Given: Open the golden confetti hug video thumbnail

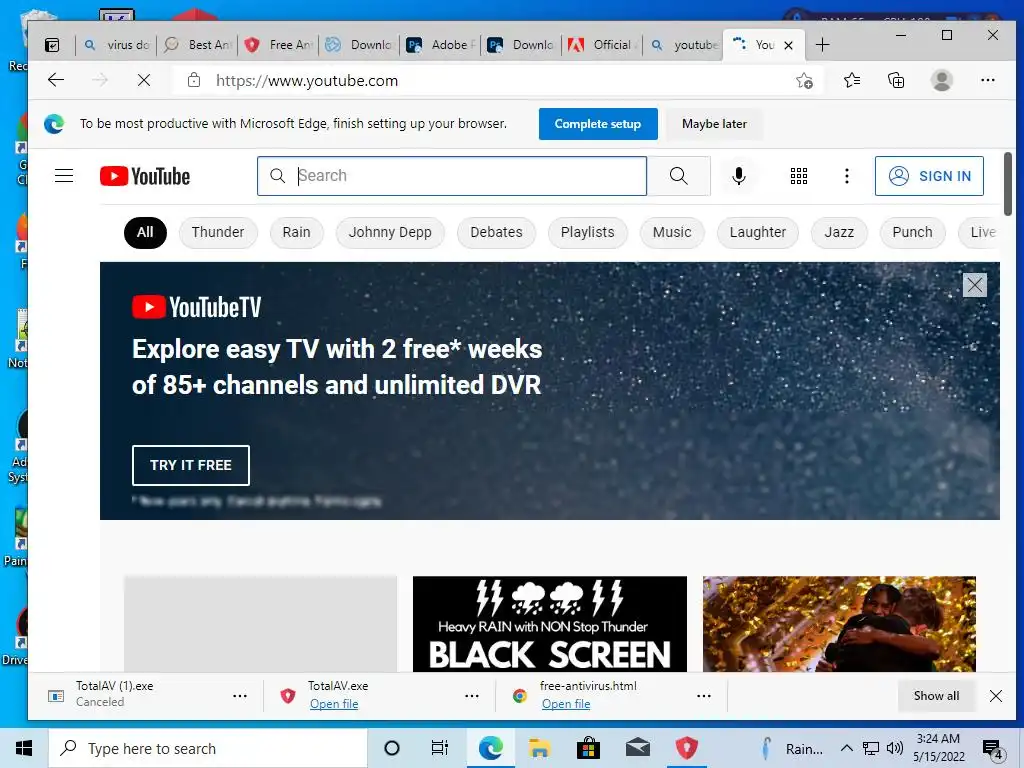Looking at the screenshot, I should pos(839,624).
